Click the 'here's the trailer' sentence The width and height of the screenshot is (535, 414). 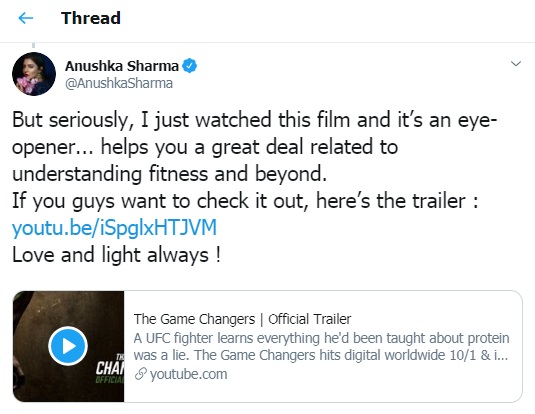[x=397, y=201]
